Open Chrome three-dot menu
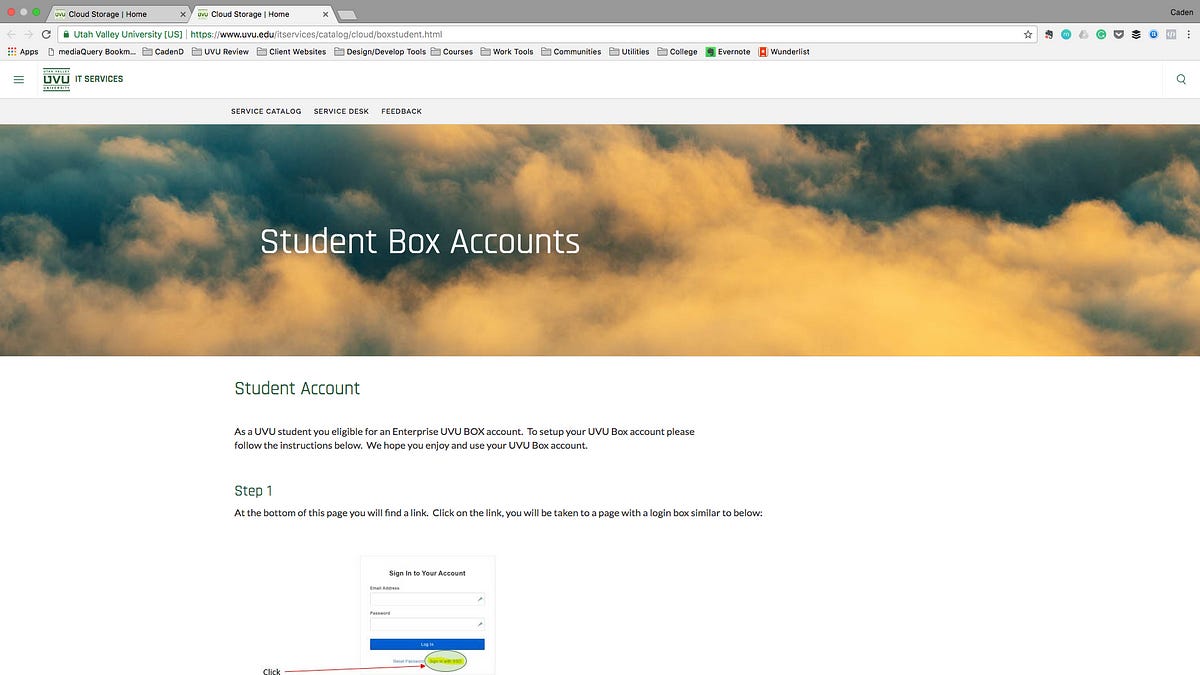1200x675 pixels. tap(1188, 34)
